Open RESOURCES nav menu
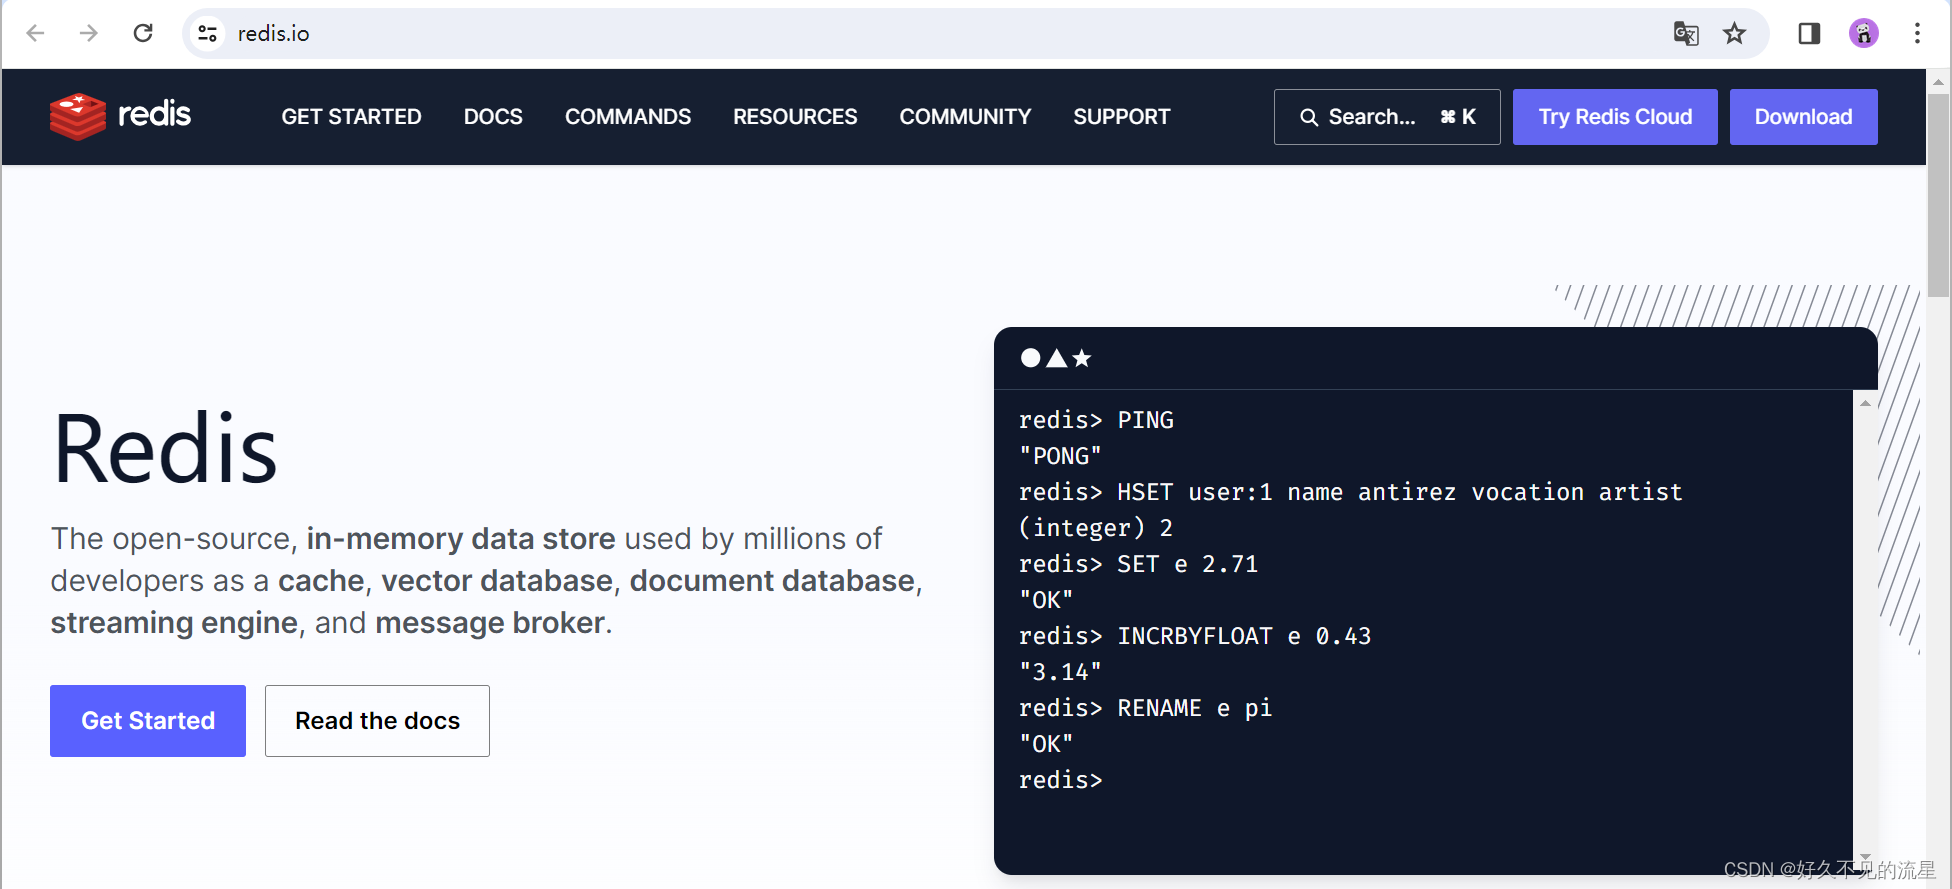 pos(795,117)
